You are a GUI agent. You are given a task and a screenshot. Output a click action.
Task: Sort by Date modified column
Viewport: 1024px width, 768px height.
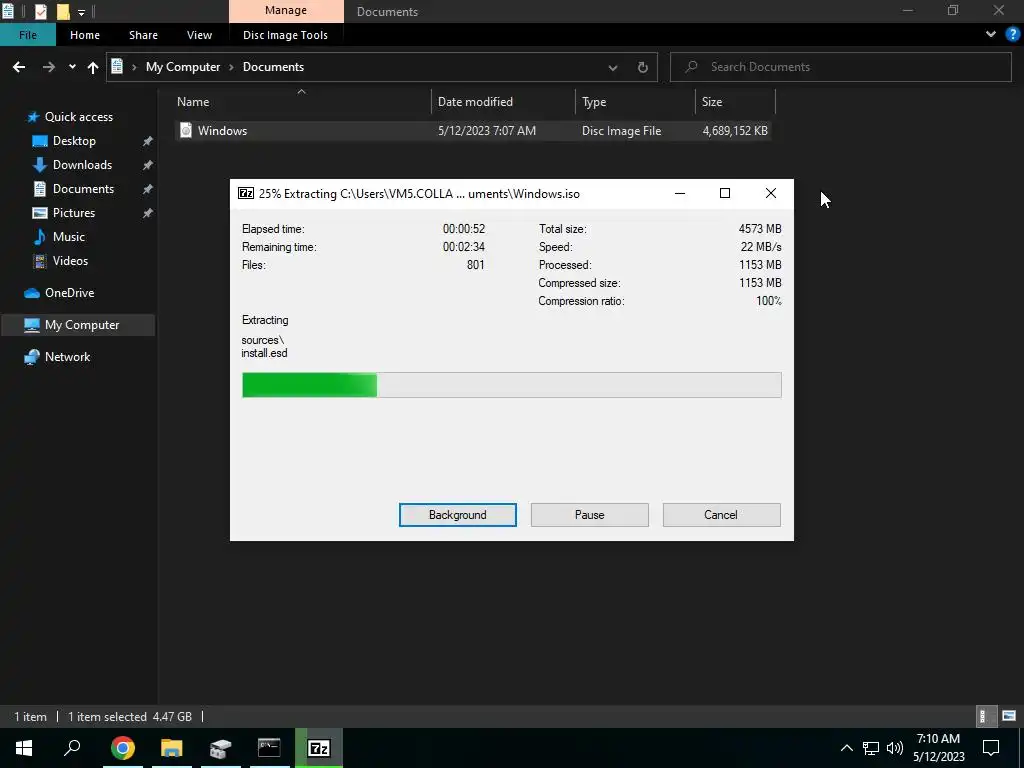[504, 102]
